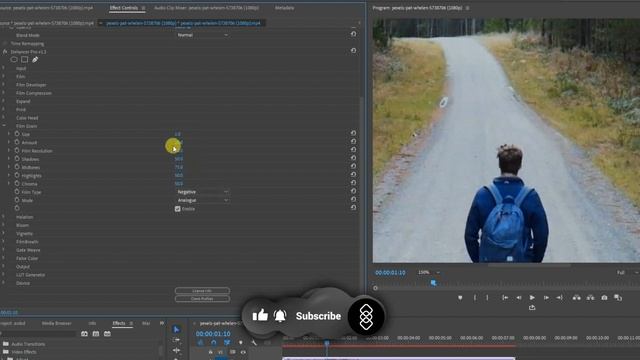
Task: Open the Full playback resolution dropdown
Action: tap(627, 272)
